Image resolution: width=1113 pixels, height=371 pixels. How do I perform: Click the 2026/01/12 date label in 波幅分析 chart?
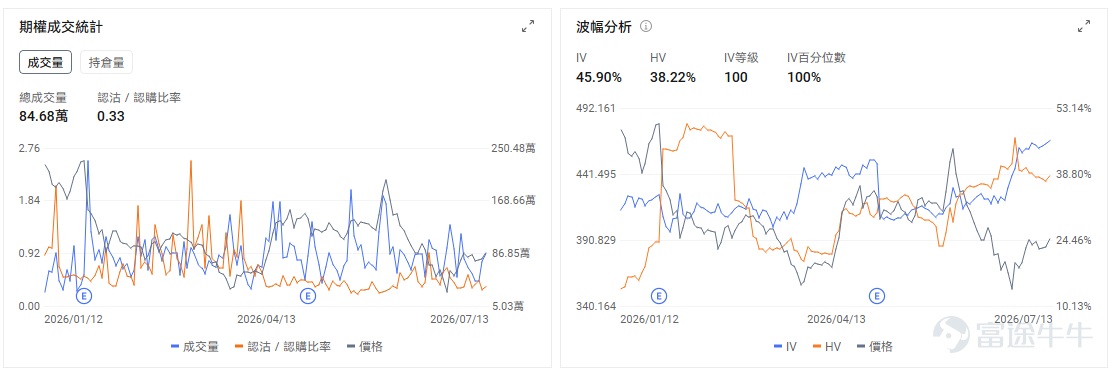coord(649,319)
